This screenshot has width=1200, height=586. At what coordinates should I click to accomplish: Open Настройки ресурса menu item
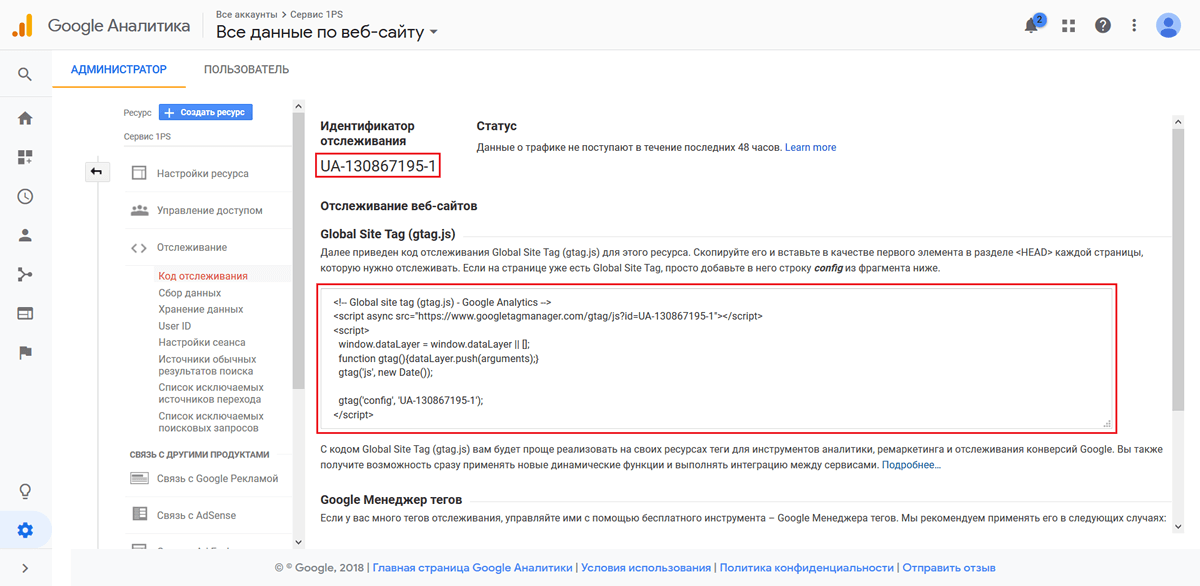[202, 173]
